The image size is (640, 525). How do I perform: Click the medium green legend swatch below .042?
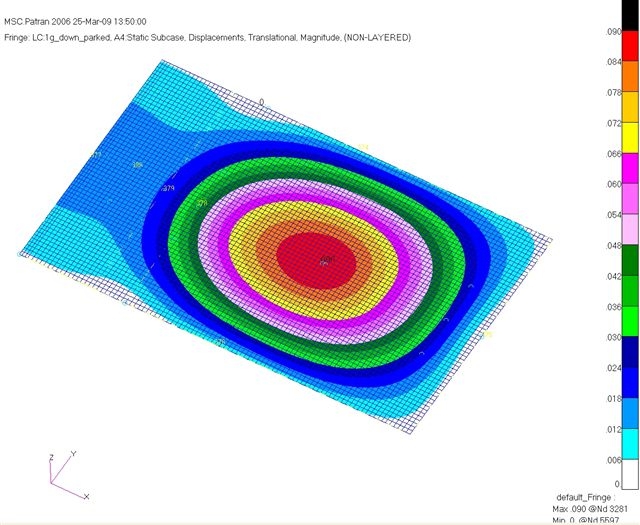point(630,291)
